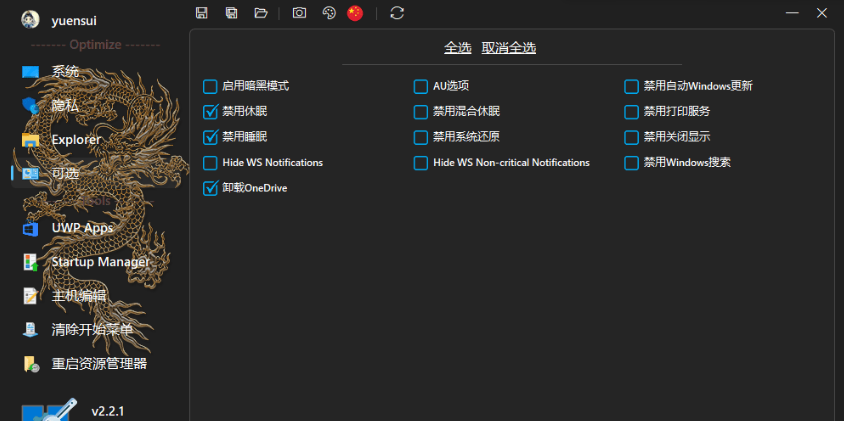Click the 重启资源管理器 folder icon
The image size is (844, 421).
pos(31,364)
